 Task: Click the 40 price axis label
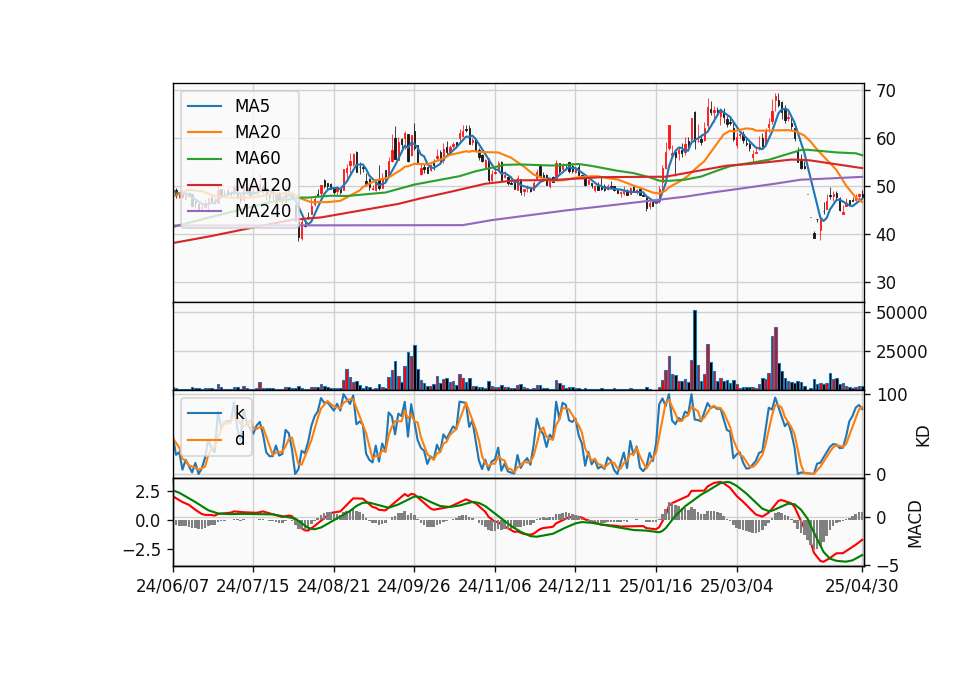(x=886, y=235)
